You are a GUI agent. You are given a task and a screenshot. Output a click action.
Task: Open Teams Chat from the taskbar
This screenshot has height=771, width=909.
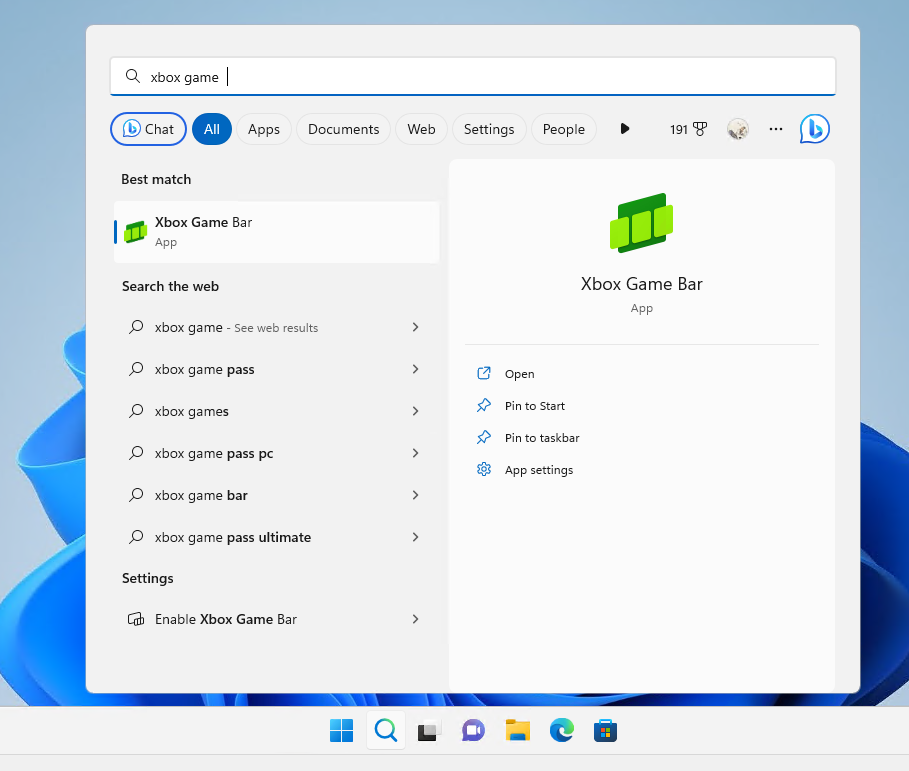(x=474, y=730)
